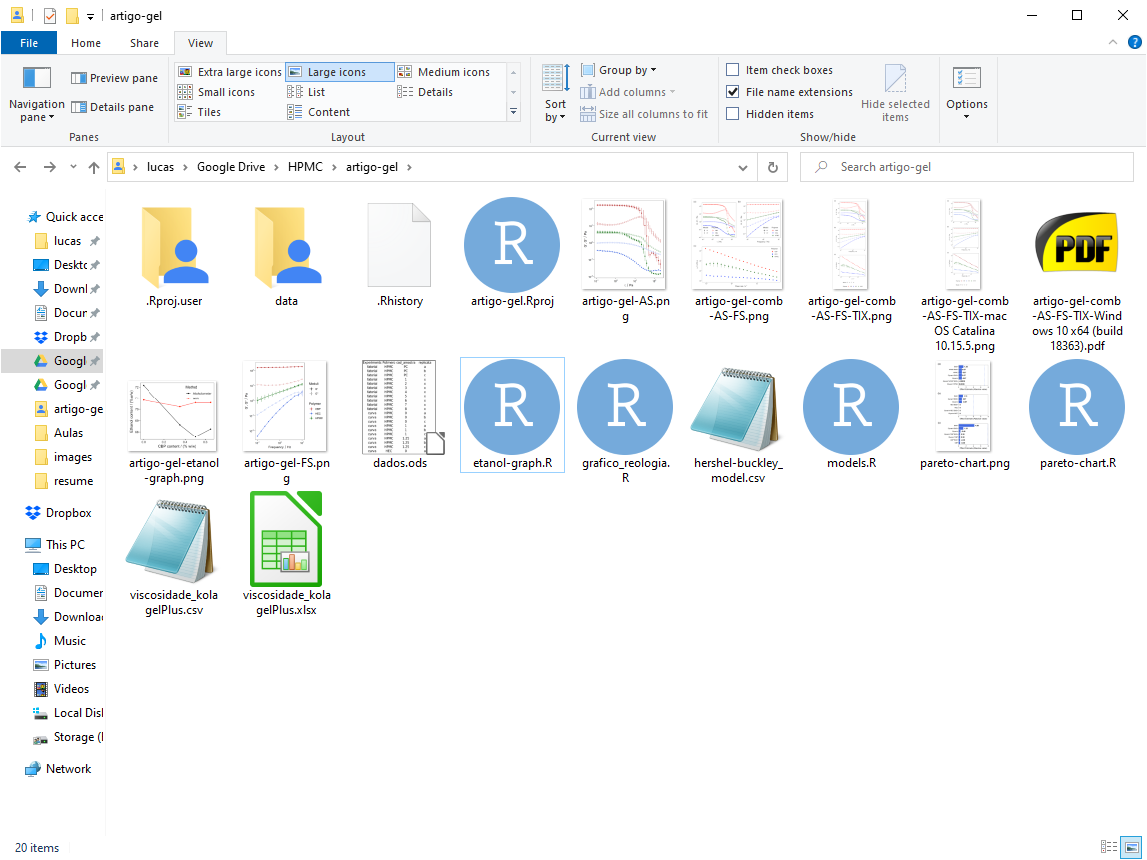
Task: Enable Item check boxes option
Action: click(733, 70)
